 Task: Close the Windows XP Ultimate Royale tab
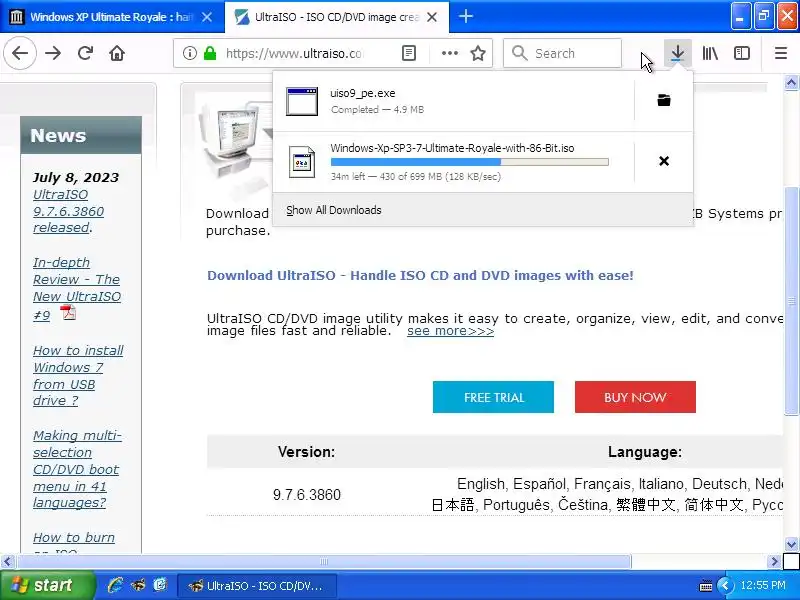(x=207, y=17)
